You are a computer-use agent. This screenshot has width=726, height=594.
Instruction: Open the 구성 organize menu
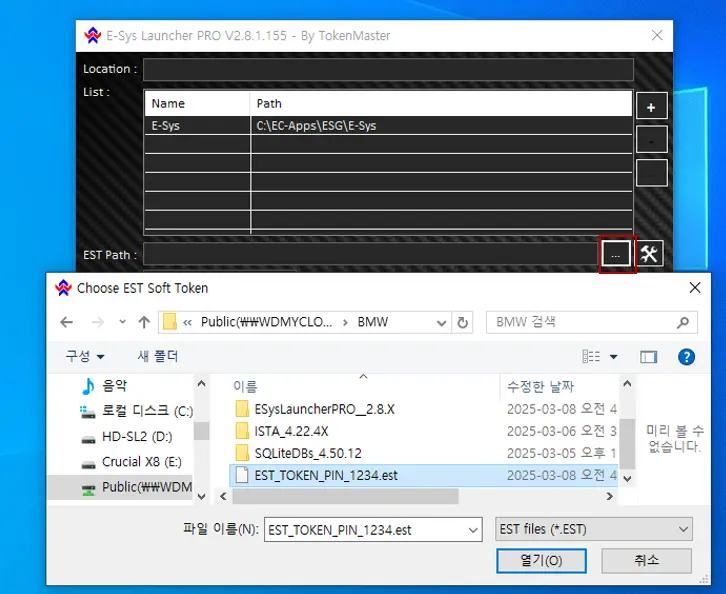click(x=85, y=356)
